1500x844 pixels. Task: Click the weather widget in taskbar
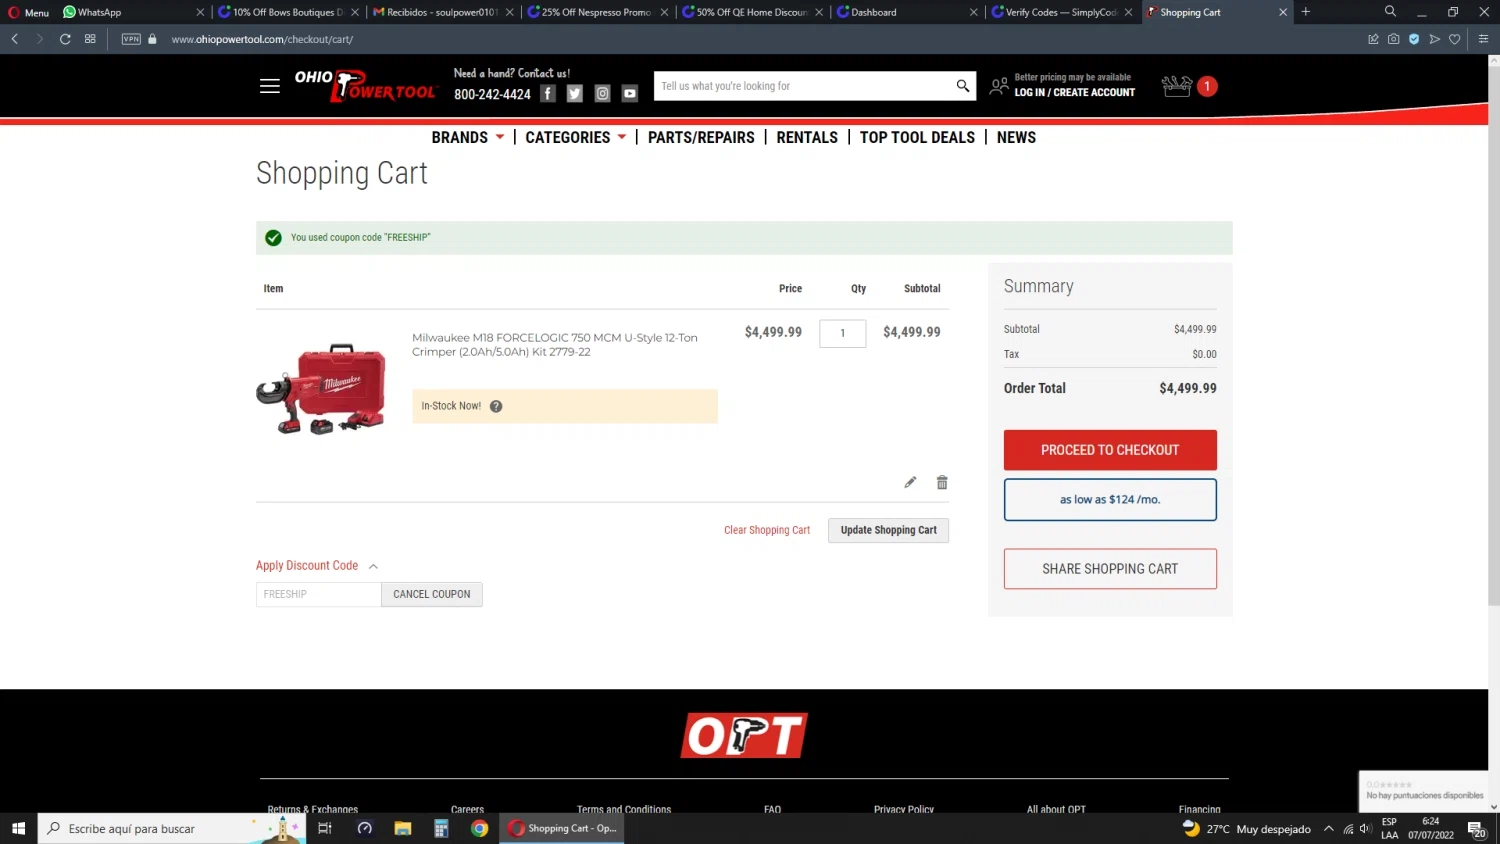coord(1246,828)
